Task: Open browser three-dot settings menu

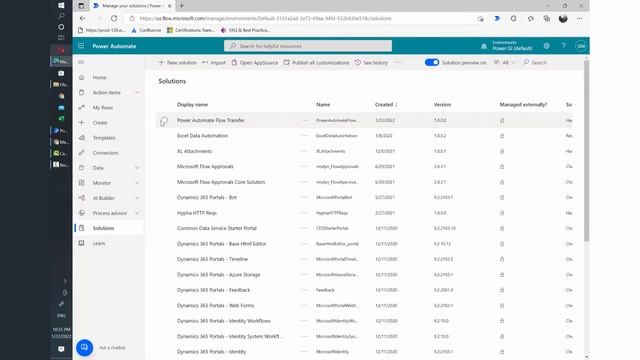Action: coord(580,18)
